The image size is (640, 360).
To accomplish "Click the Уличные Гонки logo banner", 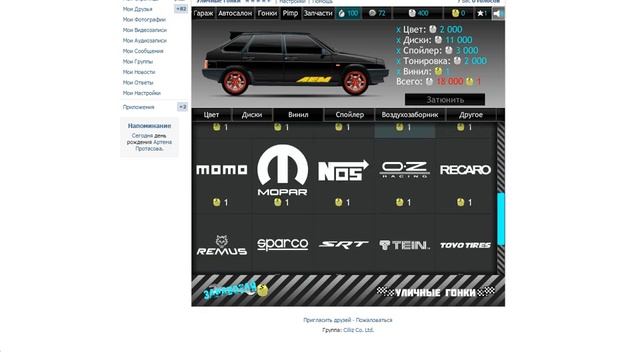I will (x=436, y=292).
